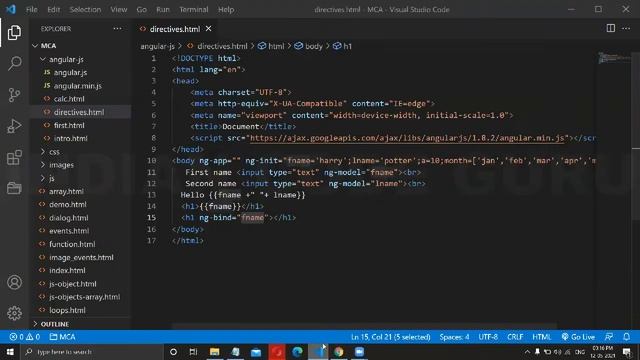Open the Selection menu
640x360 pixels.
tap(85, 9)
